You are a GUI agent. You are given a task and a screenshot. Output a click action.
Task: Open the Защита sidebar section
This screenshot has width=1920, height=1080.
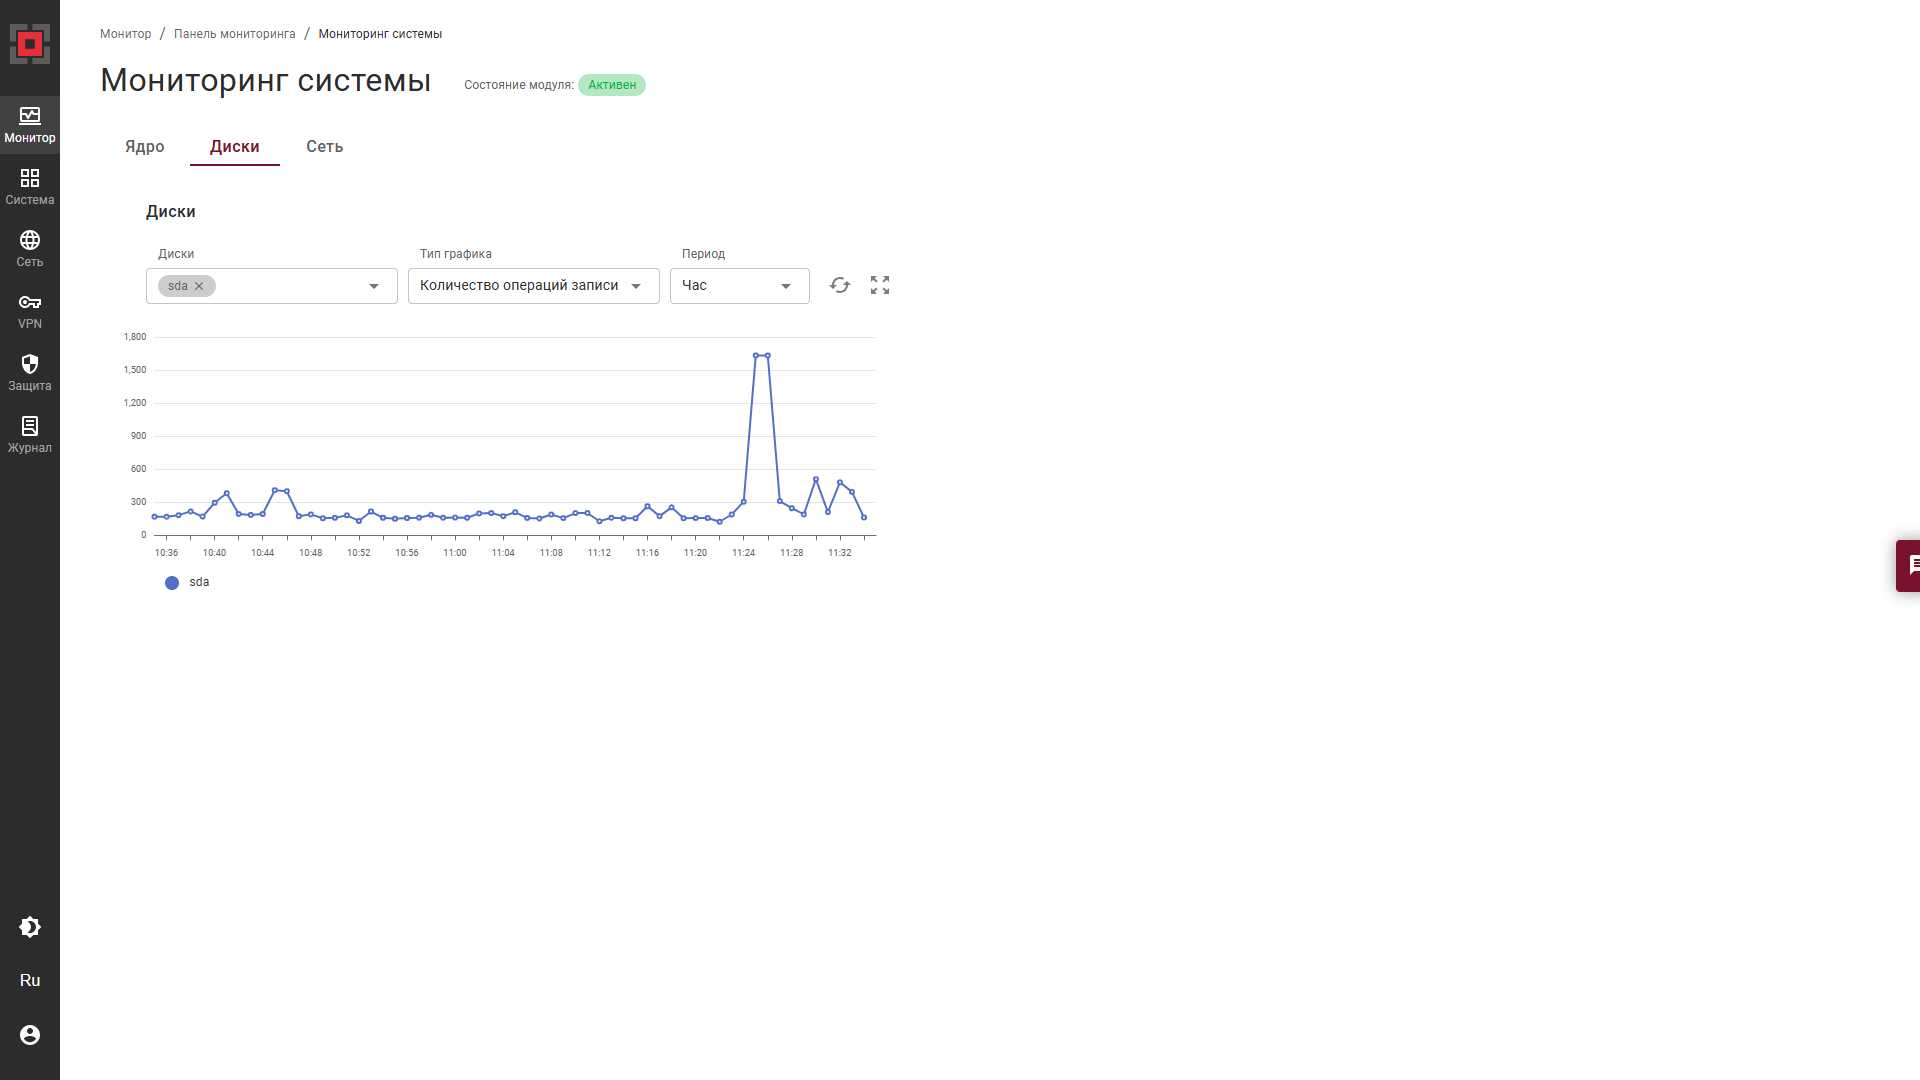click(30, 373)
